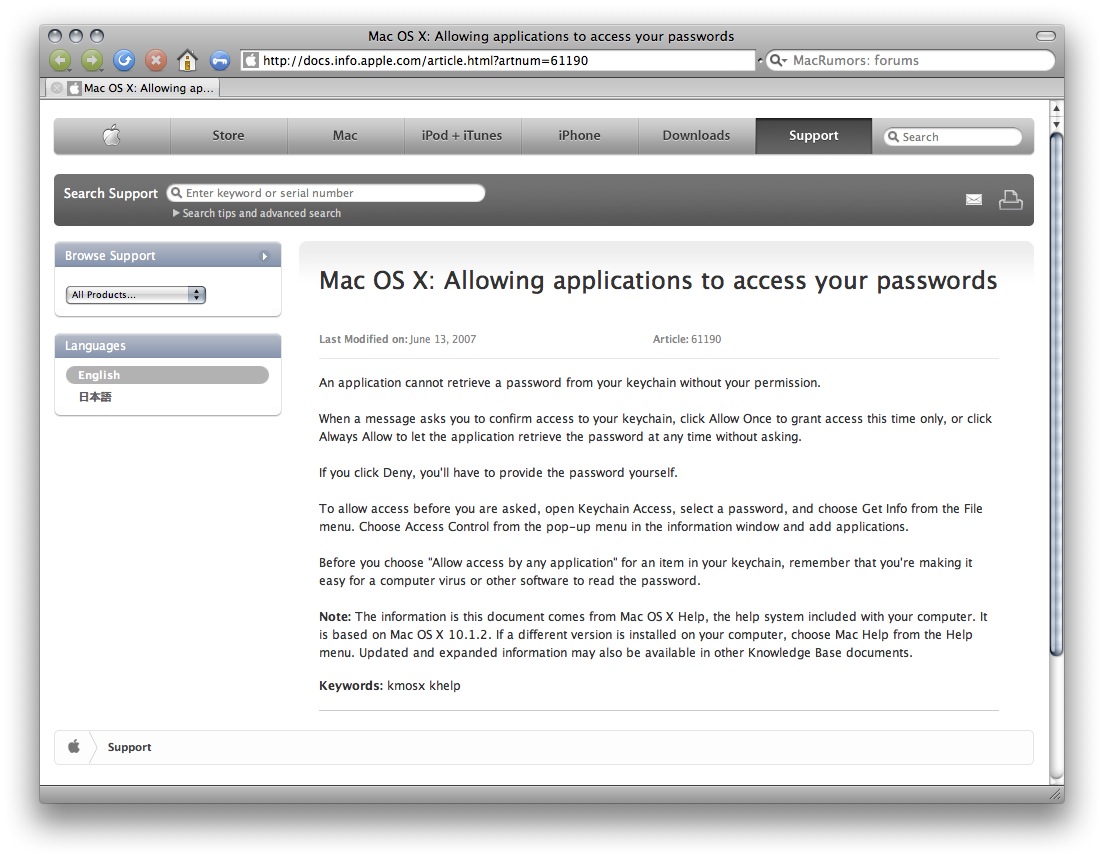The image size is (1104, 858).
Task: Open the iPod + iTunes navigation tab
Action: pos(462,135)
